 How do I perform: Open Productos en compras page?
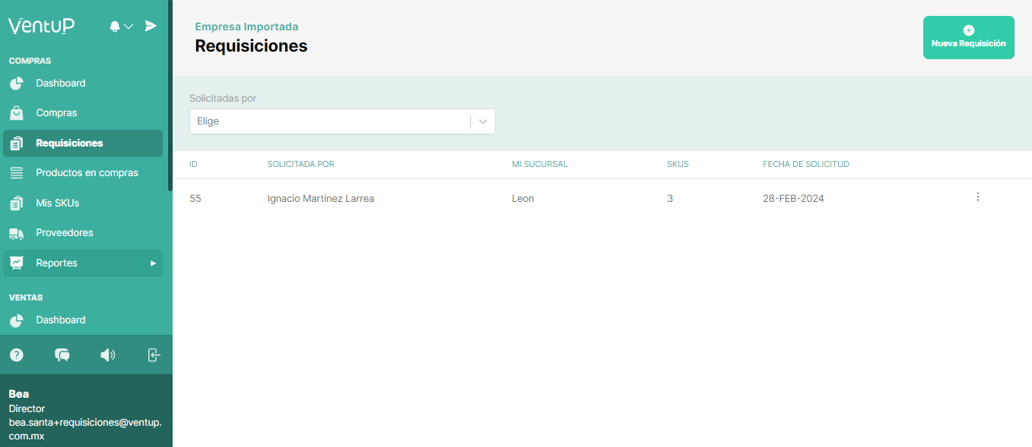tap(86, 173)
